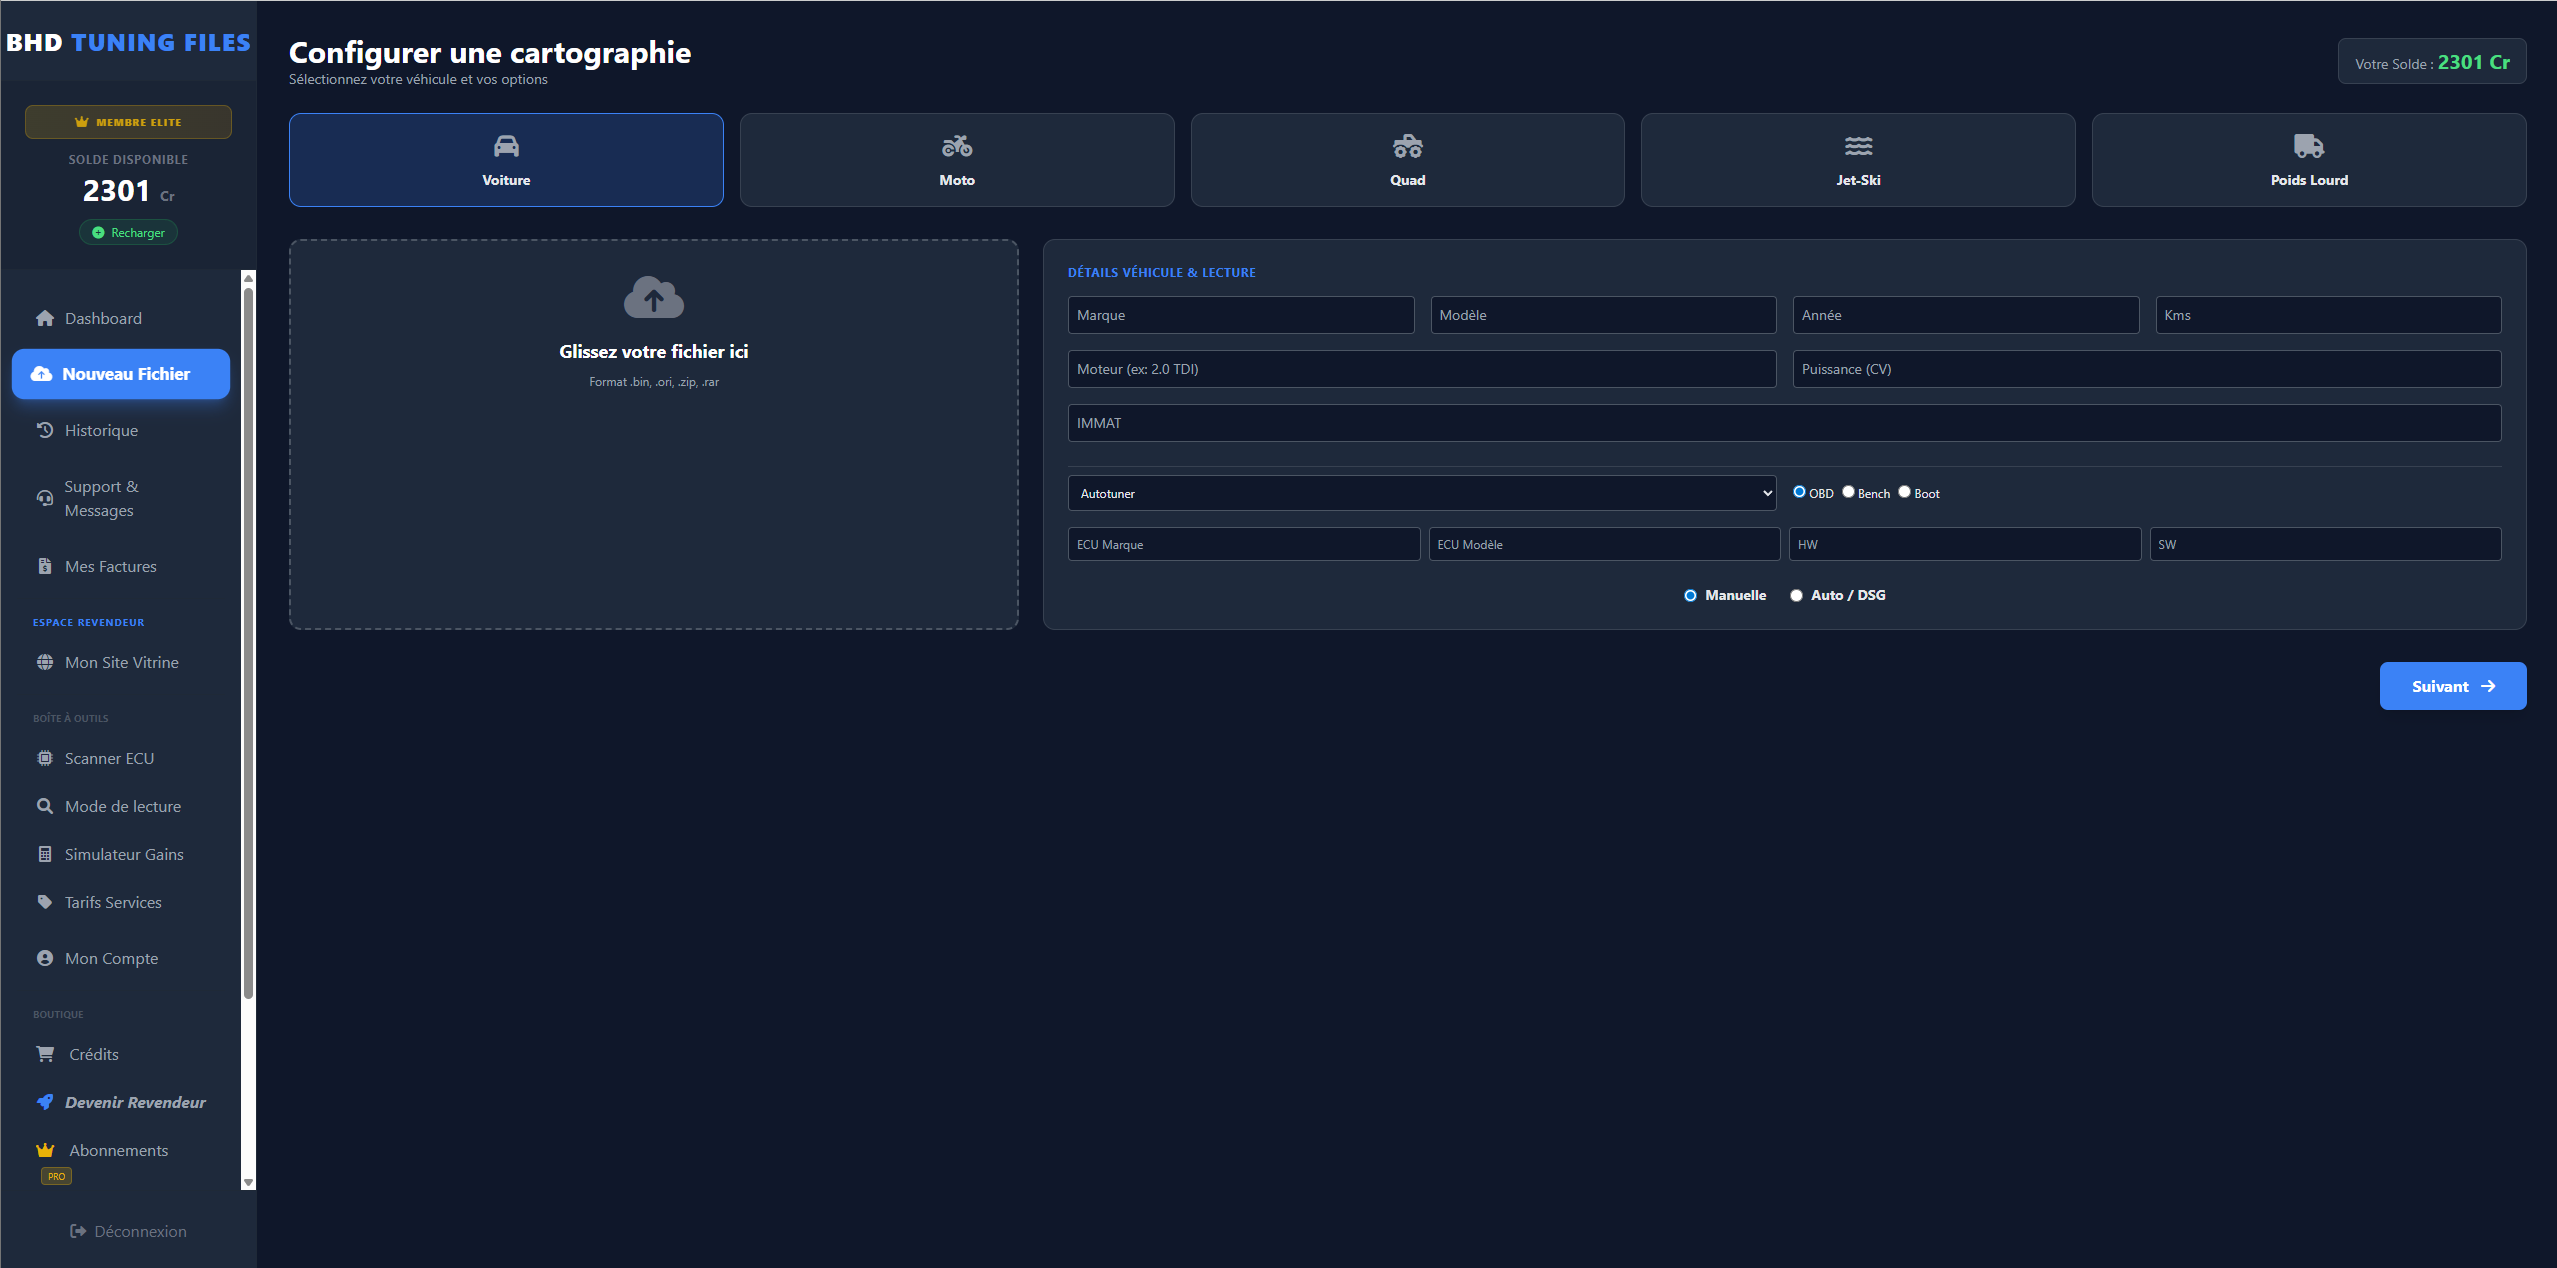This screenshot has width=2557, height=1268.
Task: Open Support & Messages with the headset icon
Action: pyautogui.click(x=44, y=498)
